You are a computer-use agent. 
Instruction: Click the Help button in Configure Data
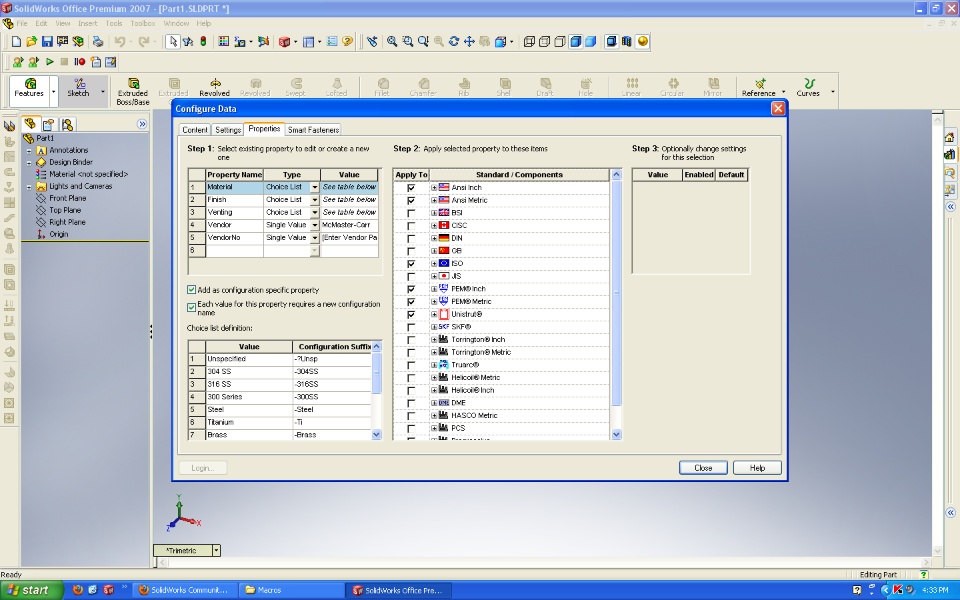click(x=757, y=468)
